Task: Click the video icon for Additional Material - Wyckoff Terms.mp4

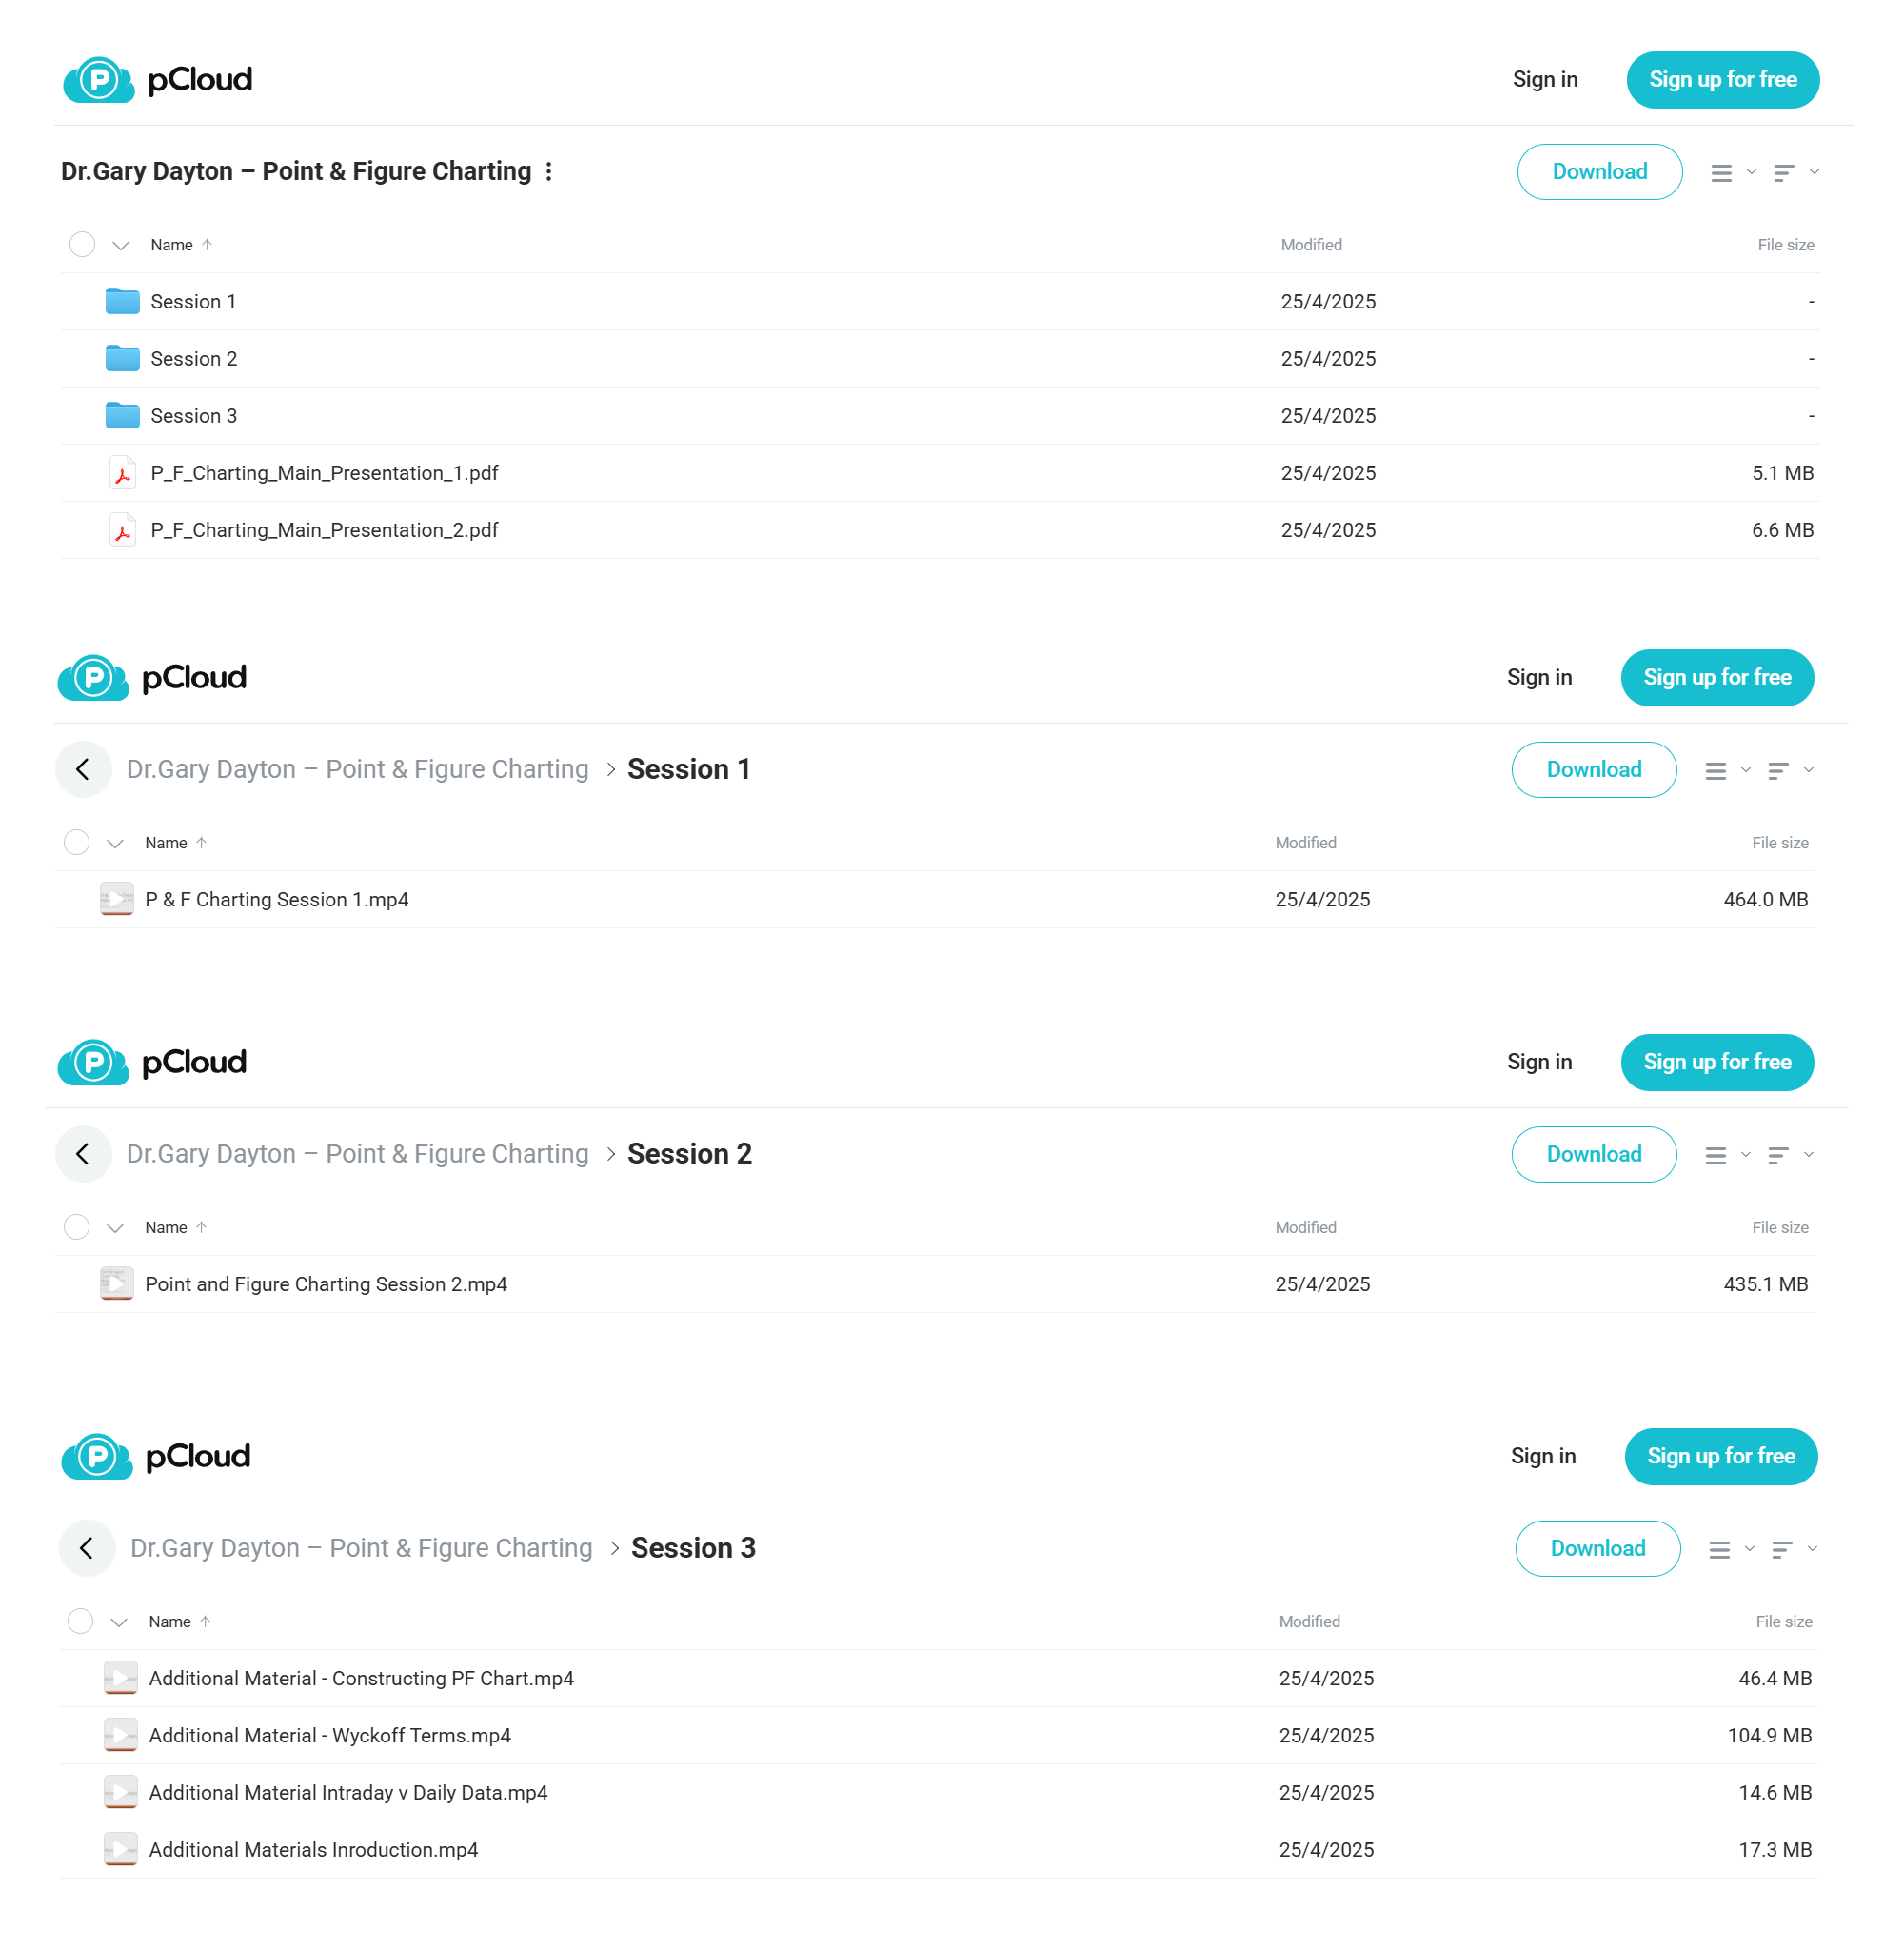Action: [120, 1735]
